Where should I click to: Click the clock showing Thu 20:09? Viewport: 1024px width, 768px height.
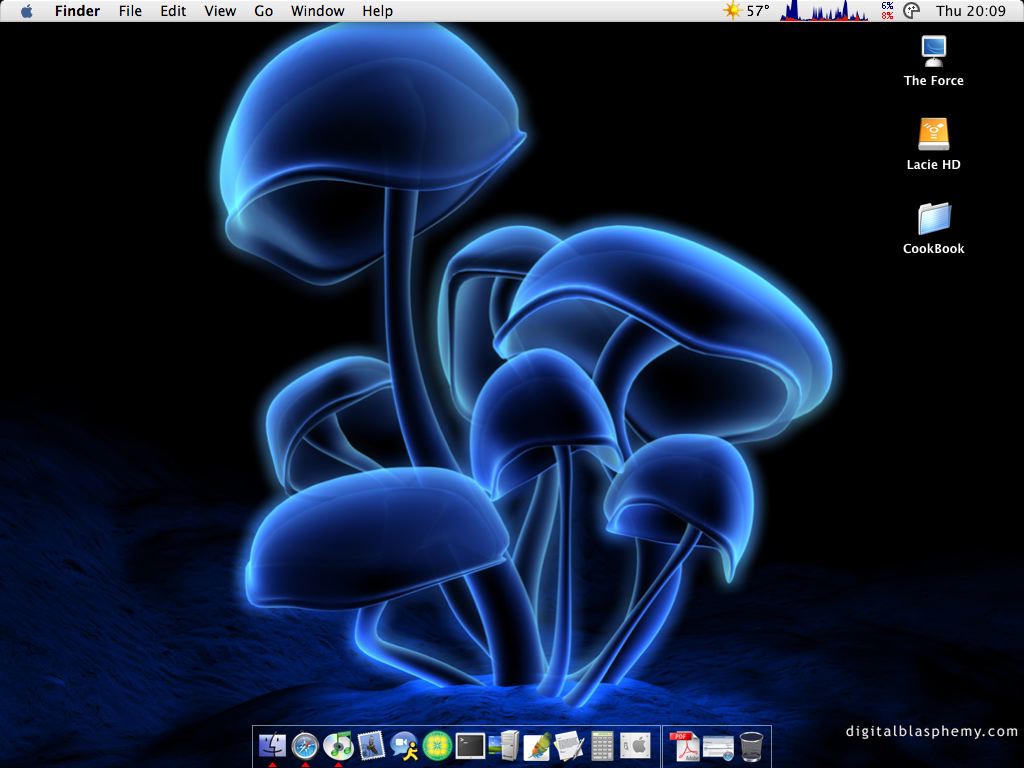point(970,11)
